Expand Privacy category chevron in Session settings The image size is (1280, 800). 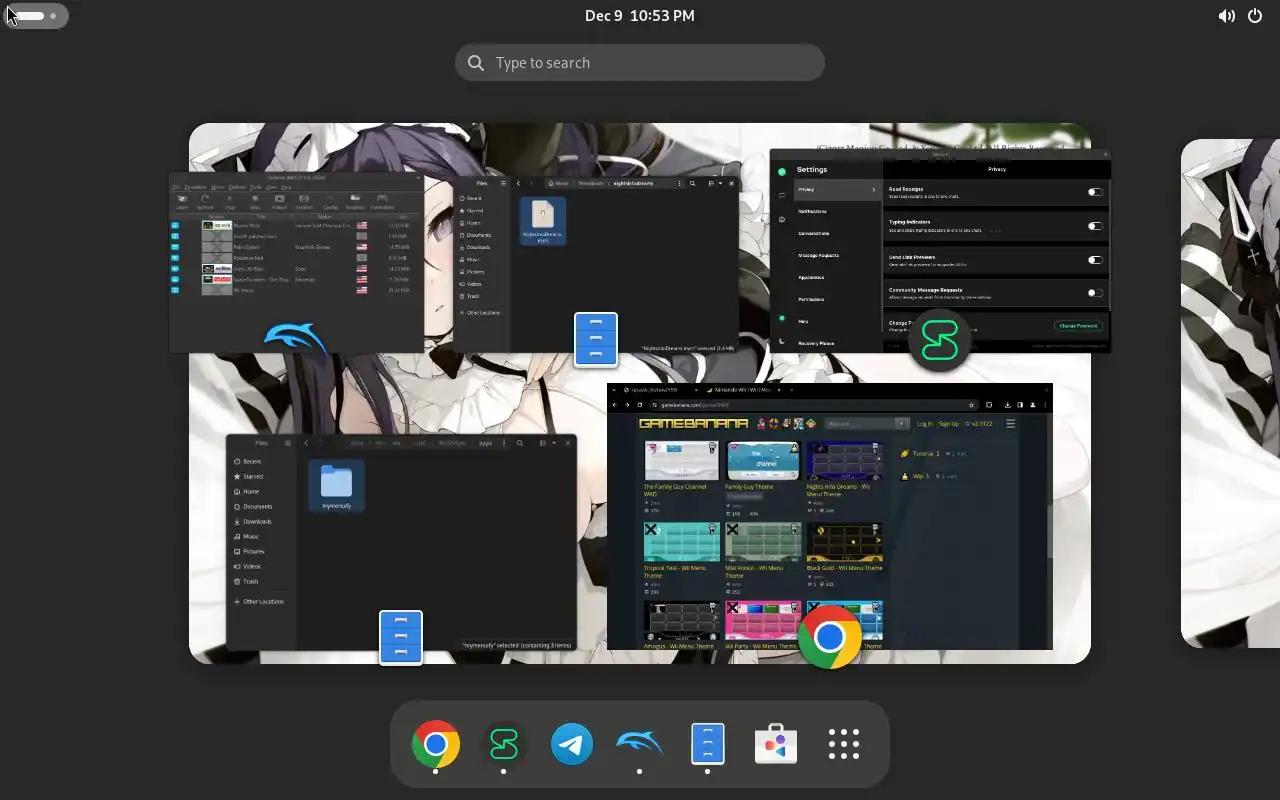click(873, 189)
